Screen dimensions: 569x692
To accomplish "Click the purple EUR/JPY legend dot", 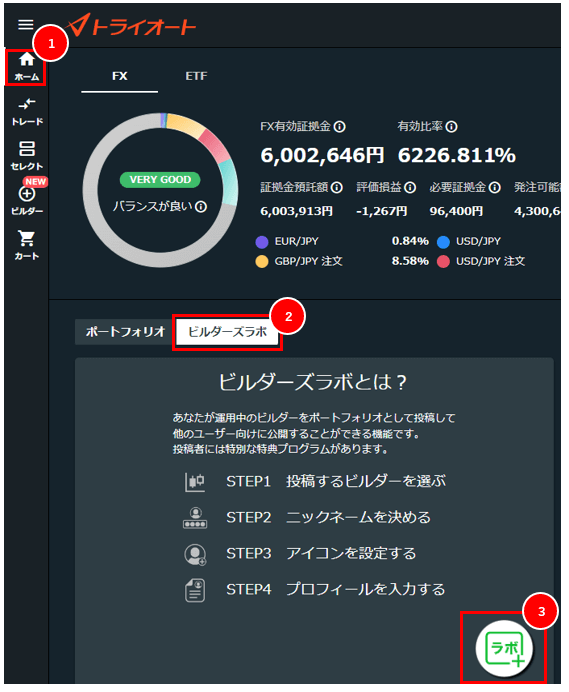I will click(x=262, y=242).
